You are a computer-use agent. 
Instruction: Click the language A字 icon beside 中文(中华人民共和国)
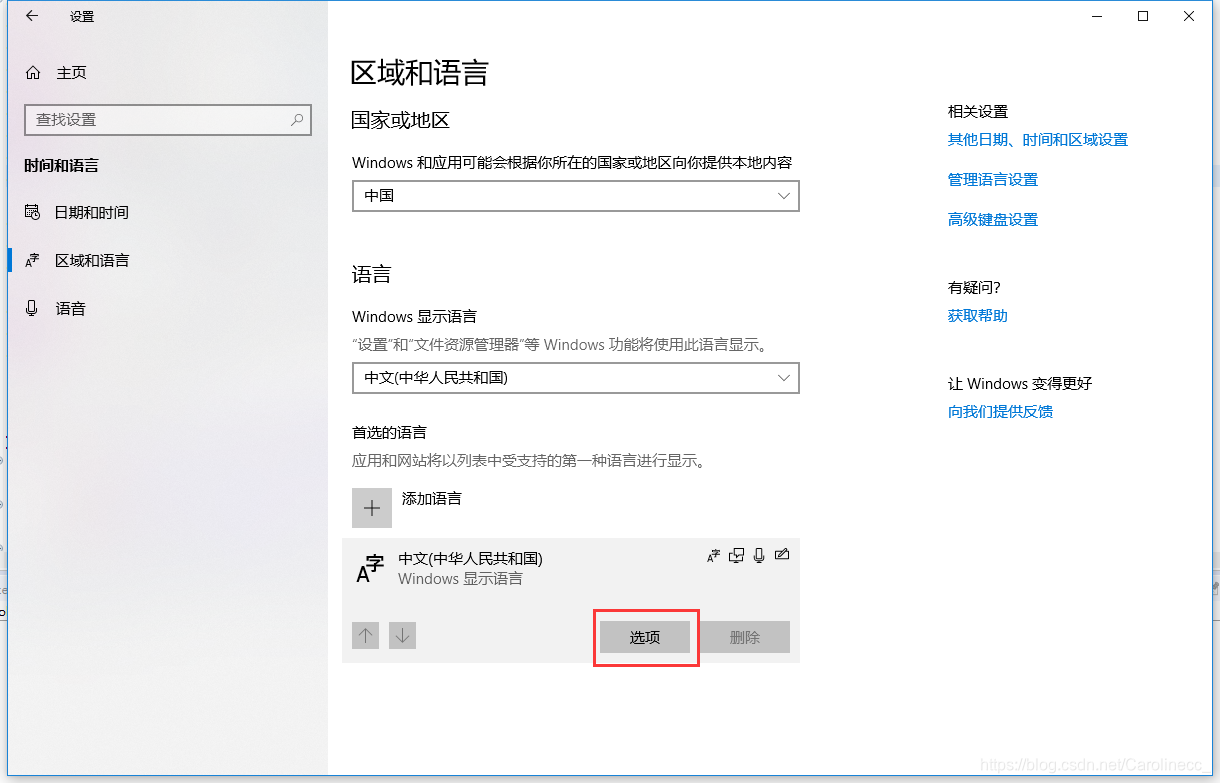tap(370, 569)
